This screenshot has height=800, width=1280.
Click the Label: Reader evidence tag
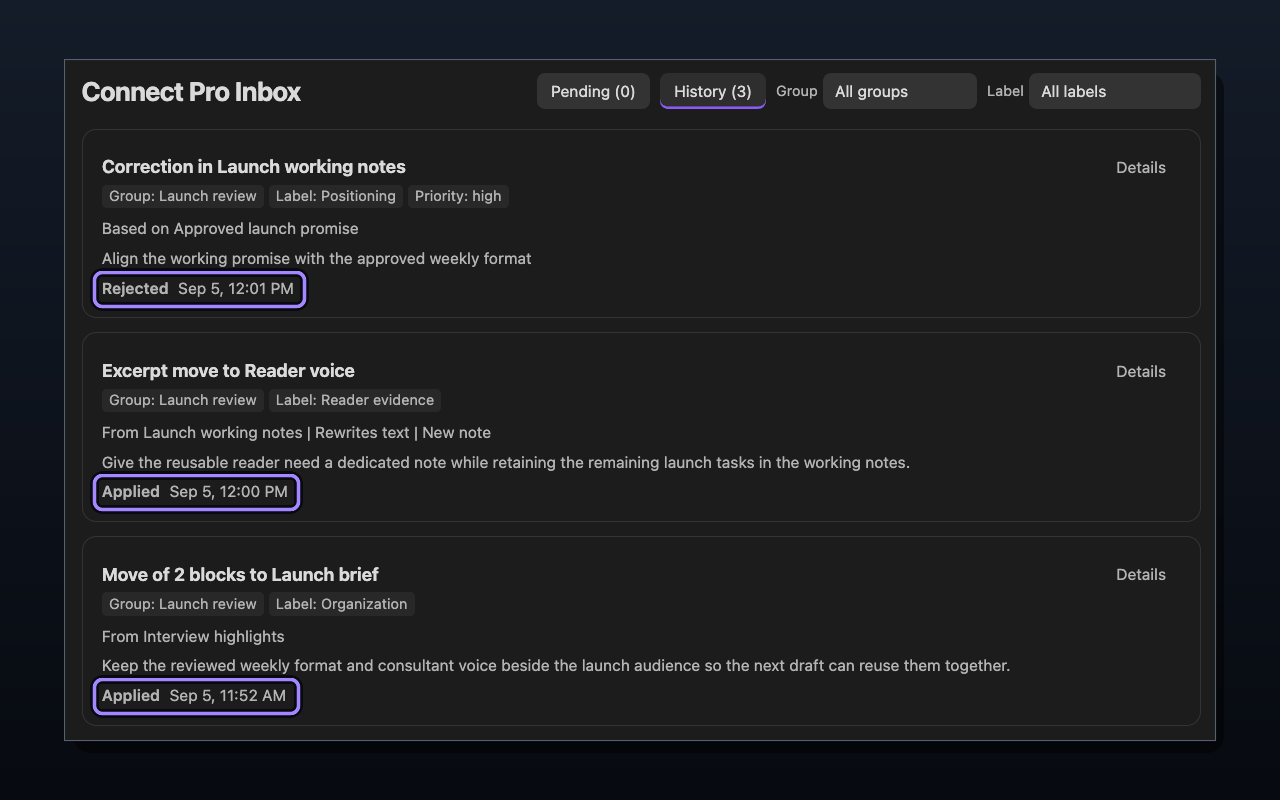(x=355, y=400)
